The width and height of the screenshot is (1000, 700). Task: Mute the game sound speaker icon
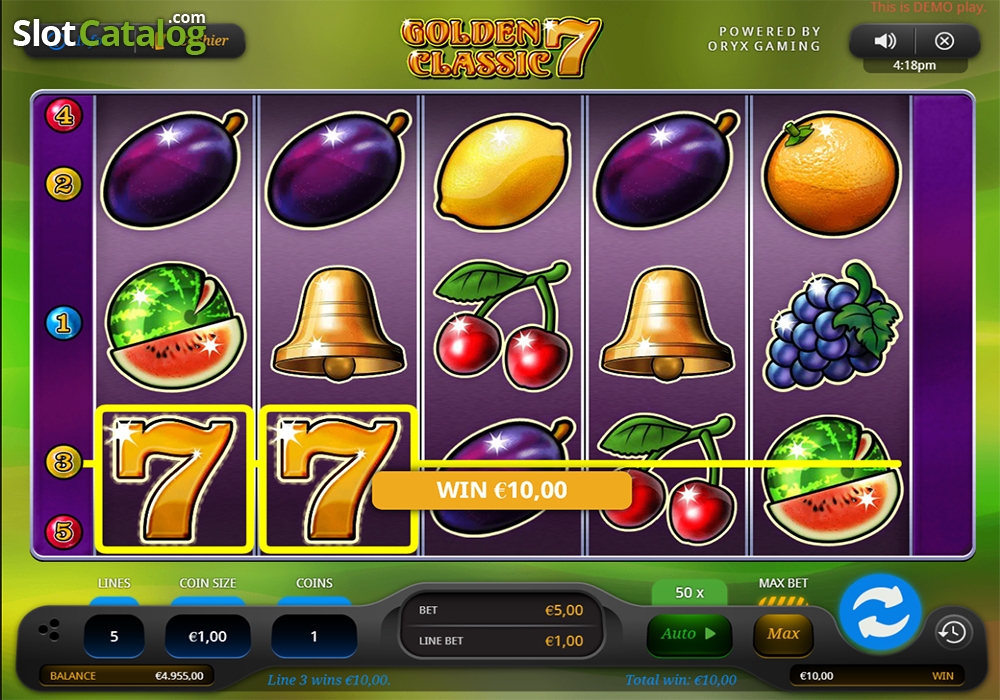[885, 41]
